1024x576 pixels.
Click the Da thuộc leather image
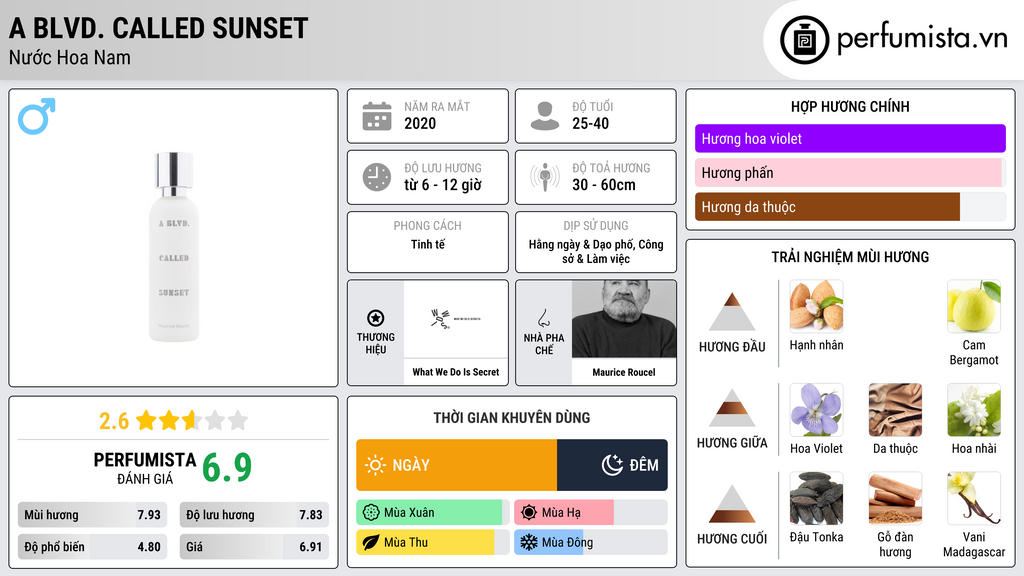coord(895,409)
